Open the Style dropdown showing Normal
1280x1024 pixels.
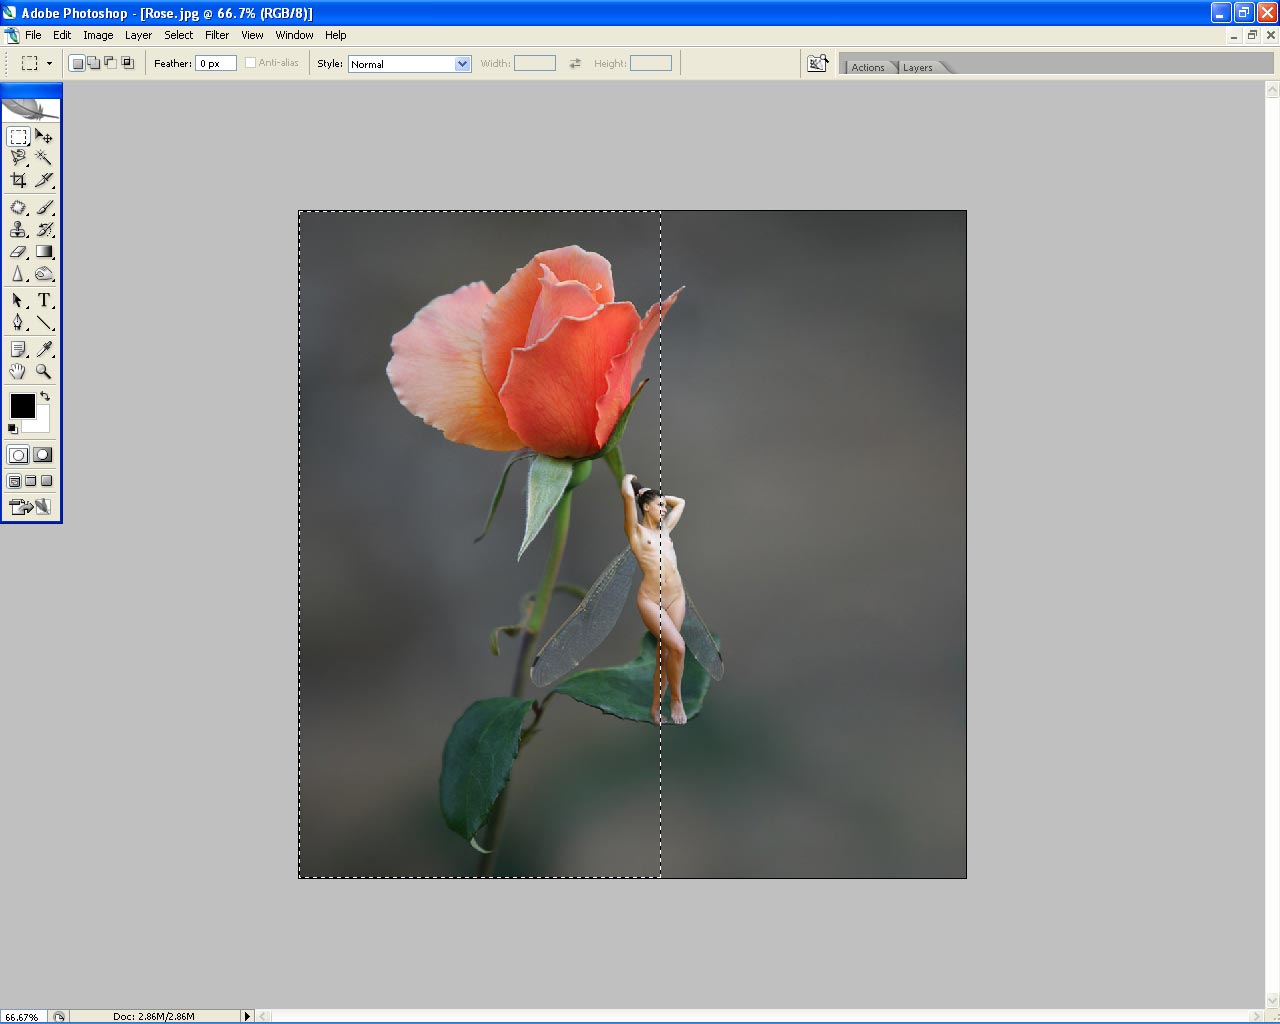click(x=409, y=63)
